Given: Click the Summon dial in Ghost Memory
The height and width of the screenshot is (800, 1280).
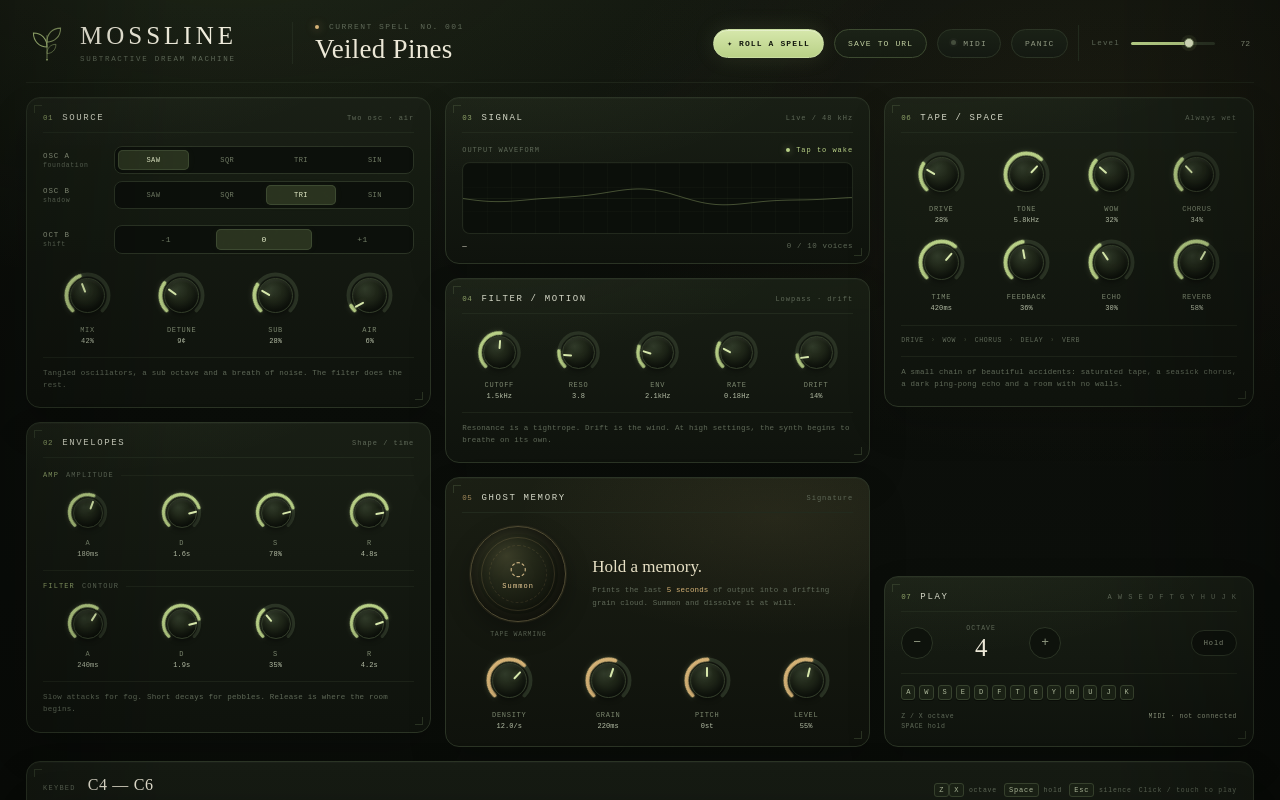Looking at the screenshot, I should (x=518, y=574).
